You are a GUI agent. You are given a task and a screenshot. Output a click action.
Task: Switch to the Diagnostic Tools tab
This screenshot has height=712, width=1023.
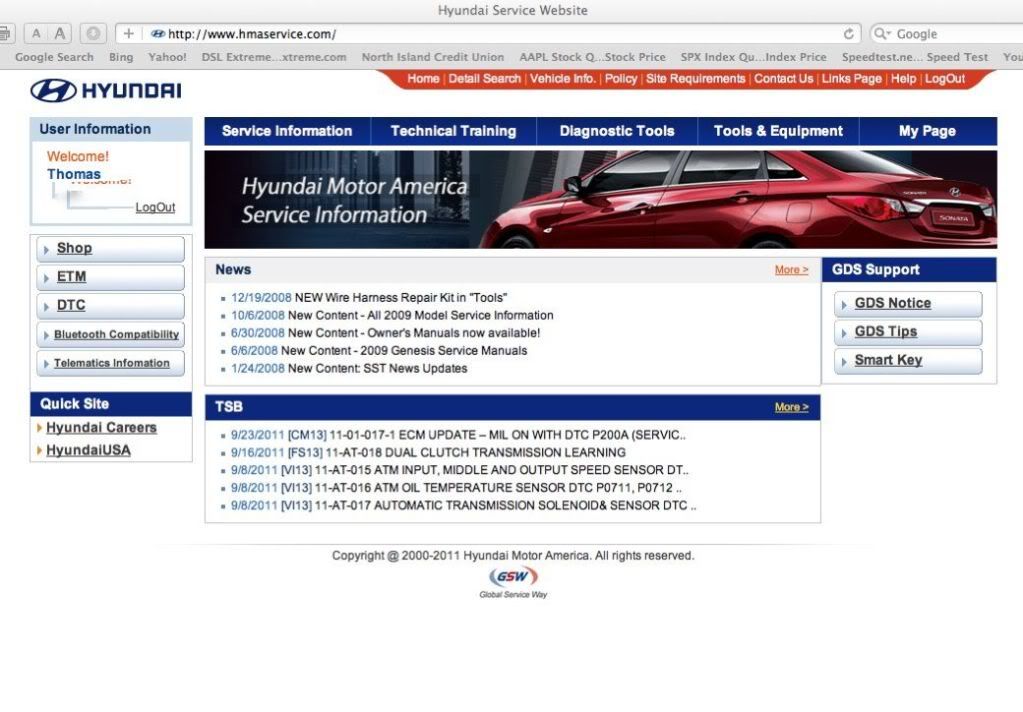(617, 131)
